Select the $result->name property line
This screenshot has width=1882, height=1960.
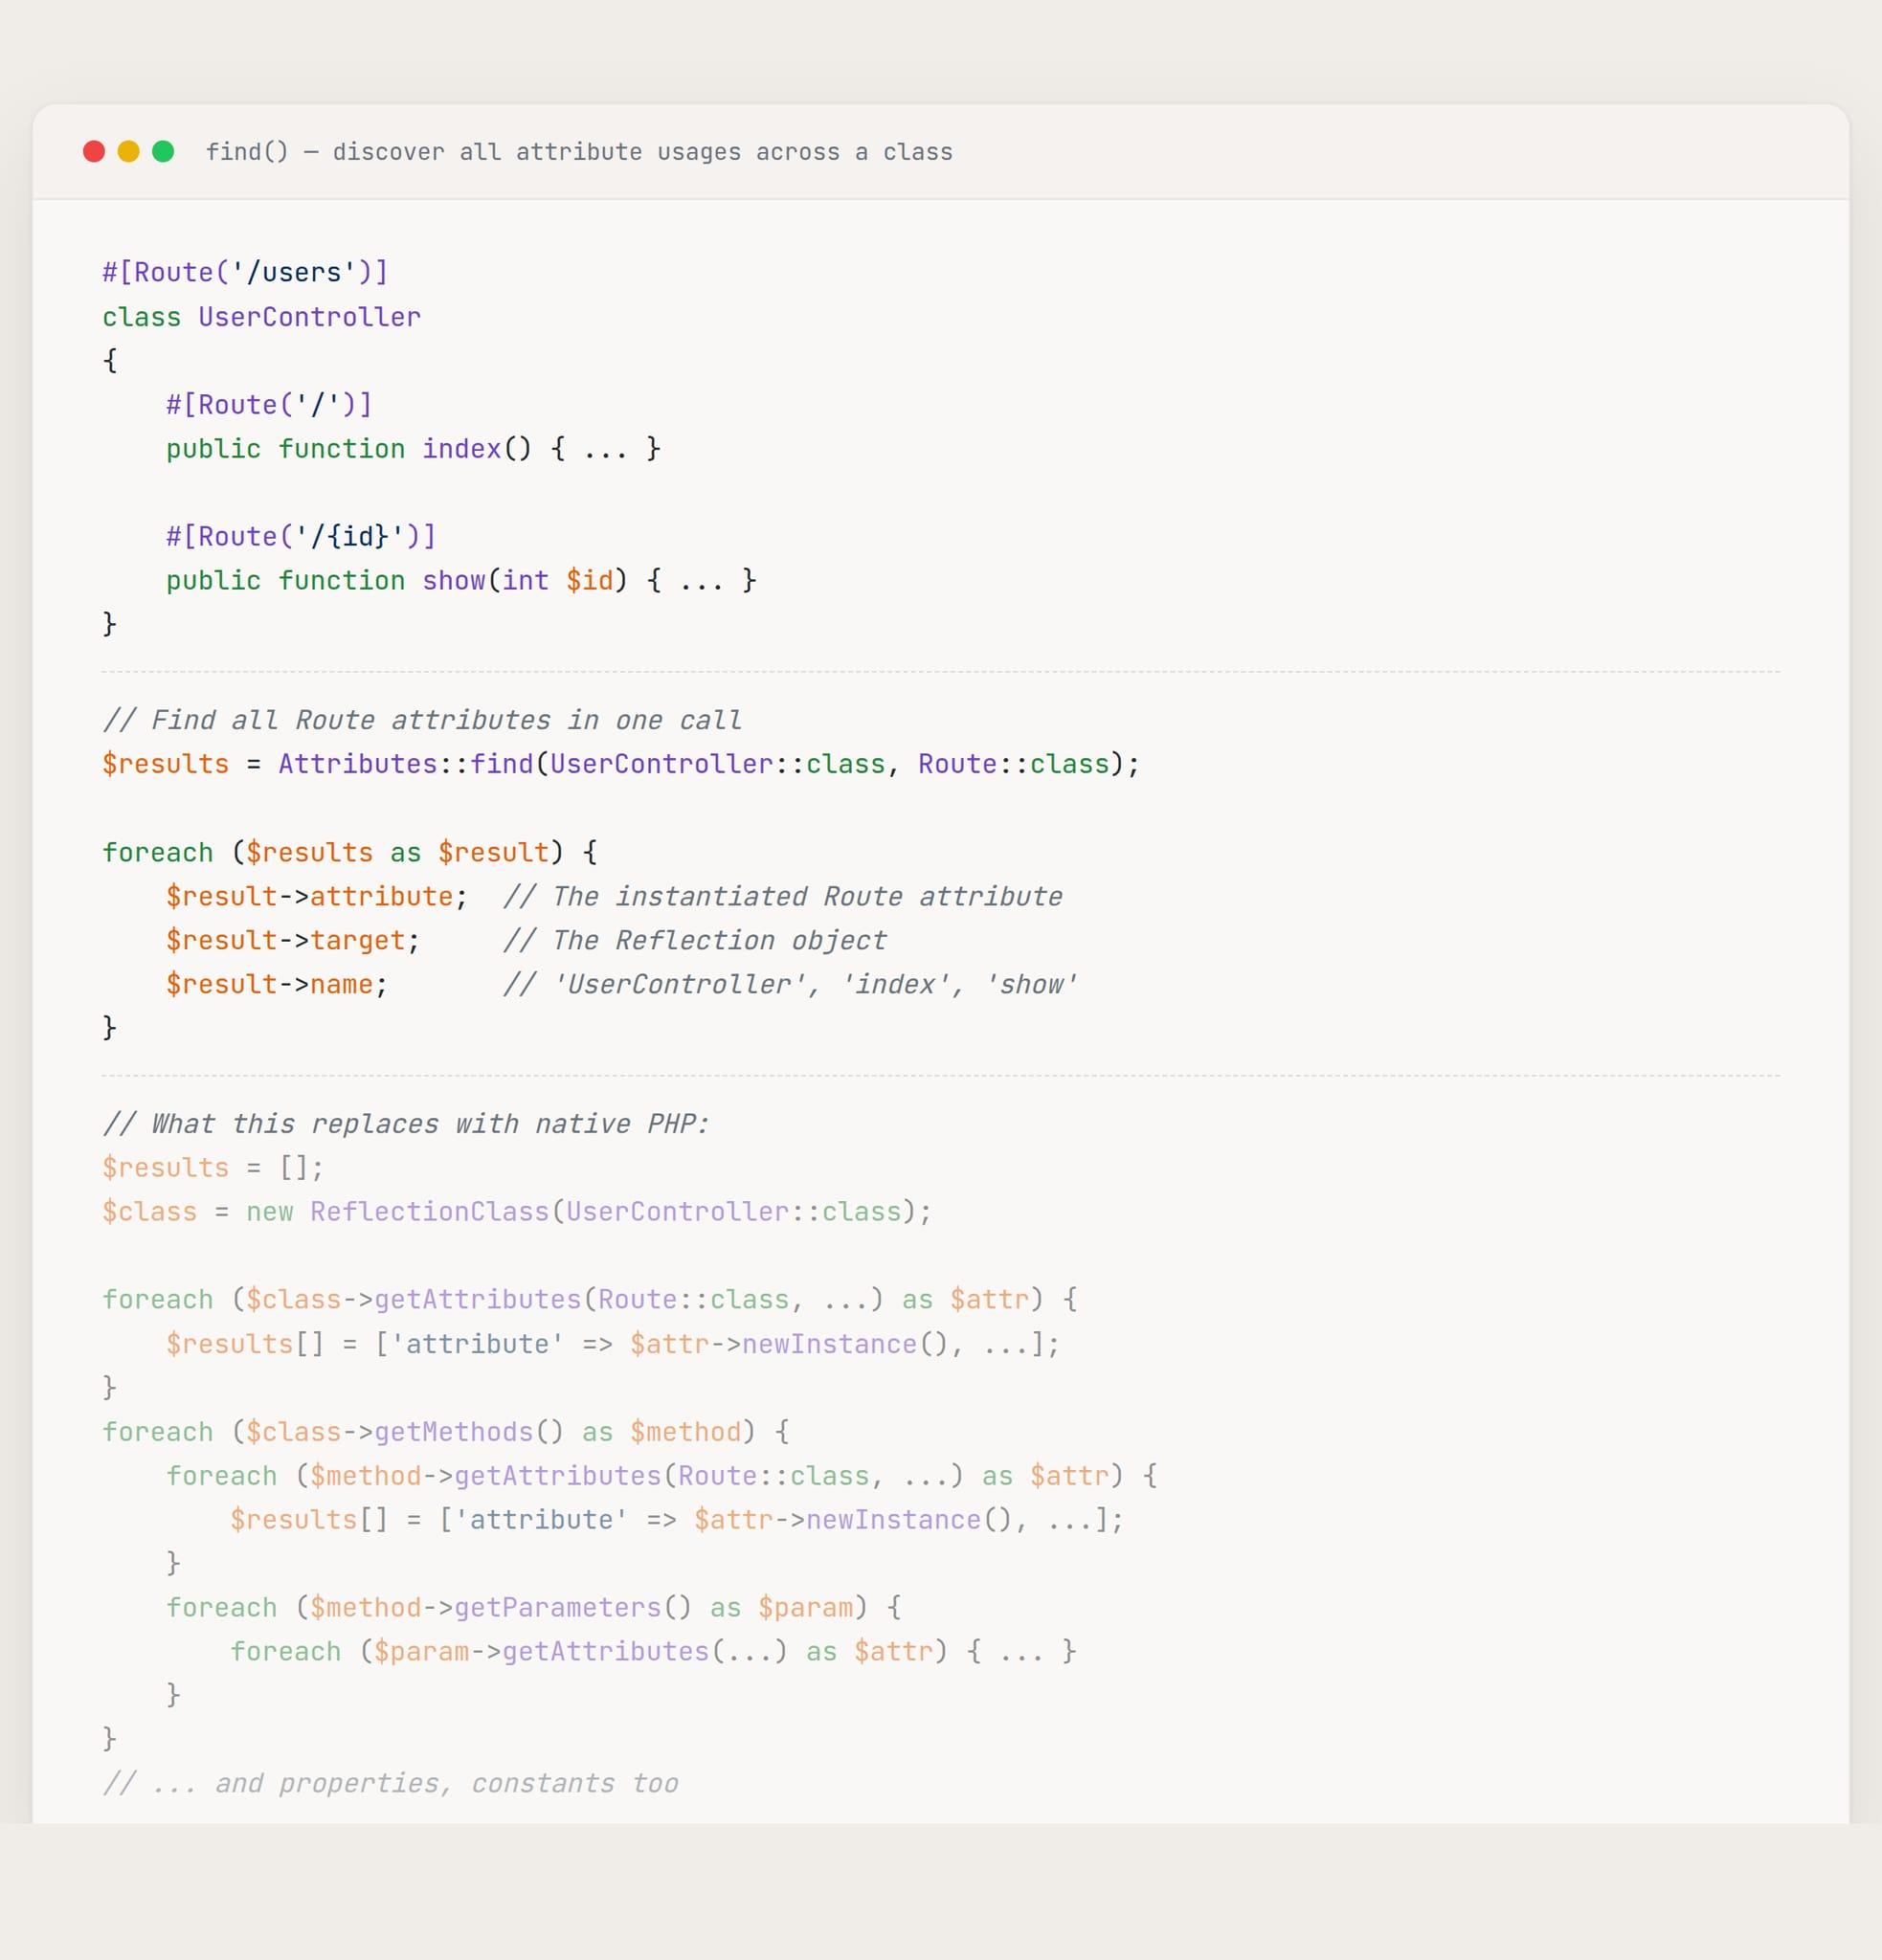[x=277, y=984]
